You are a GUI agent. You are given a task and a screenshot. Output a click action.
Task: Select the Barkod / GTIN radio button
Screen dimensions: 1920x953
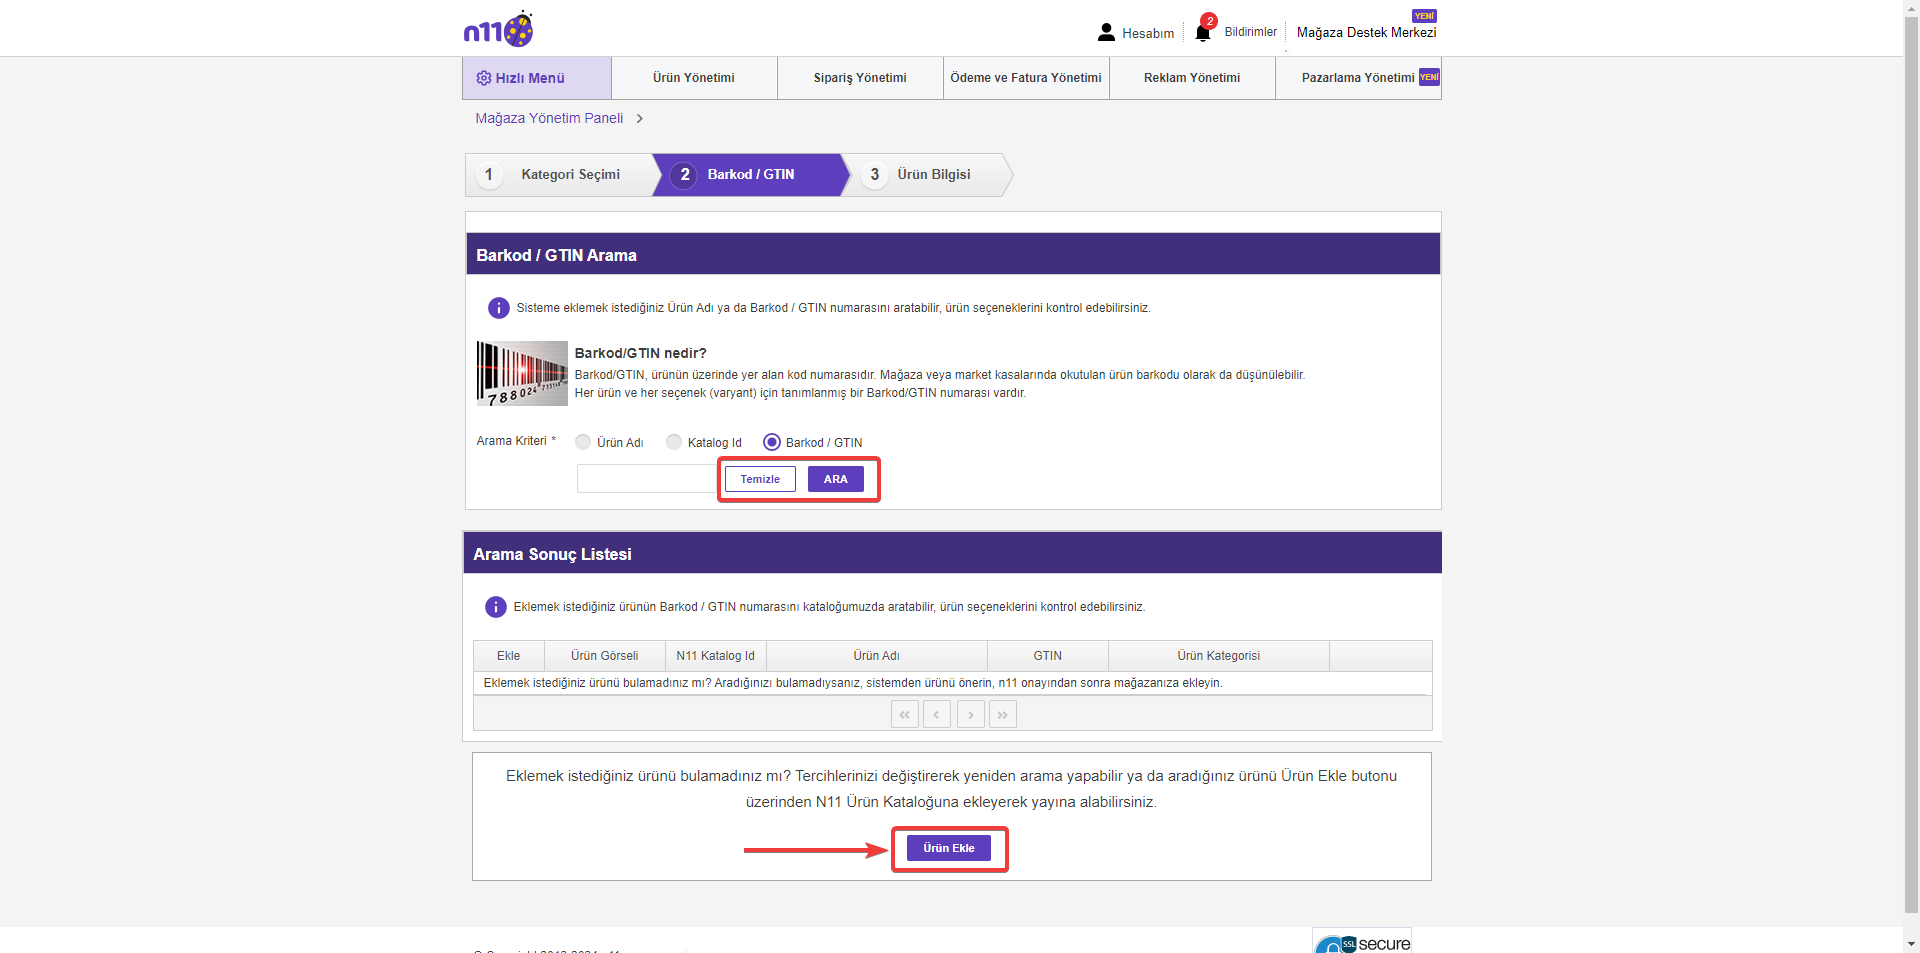(x=772, y=442)
